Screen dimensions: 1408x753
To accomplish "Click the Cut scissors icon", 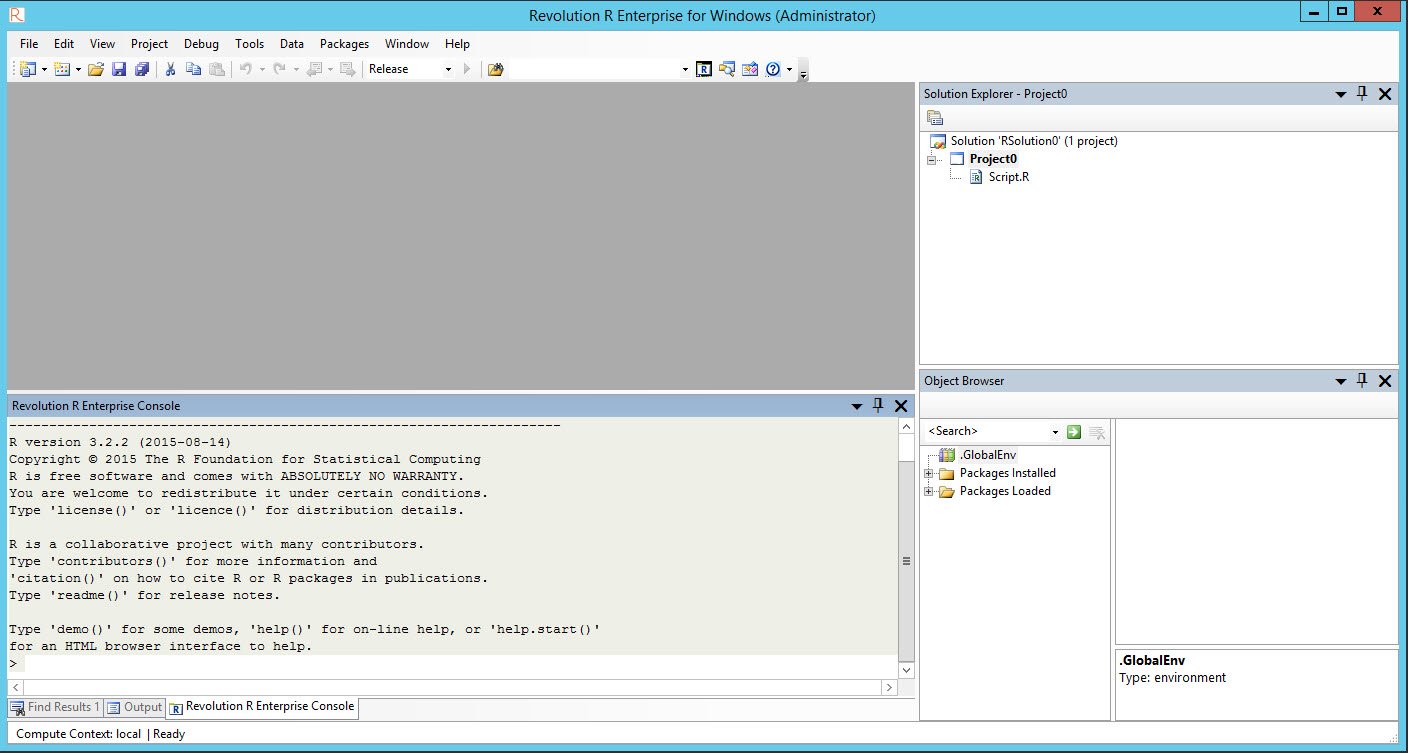I will point(170,69).
